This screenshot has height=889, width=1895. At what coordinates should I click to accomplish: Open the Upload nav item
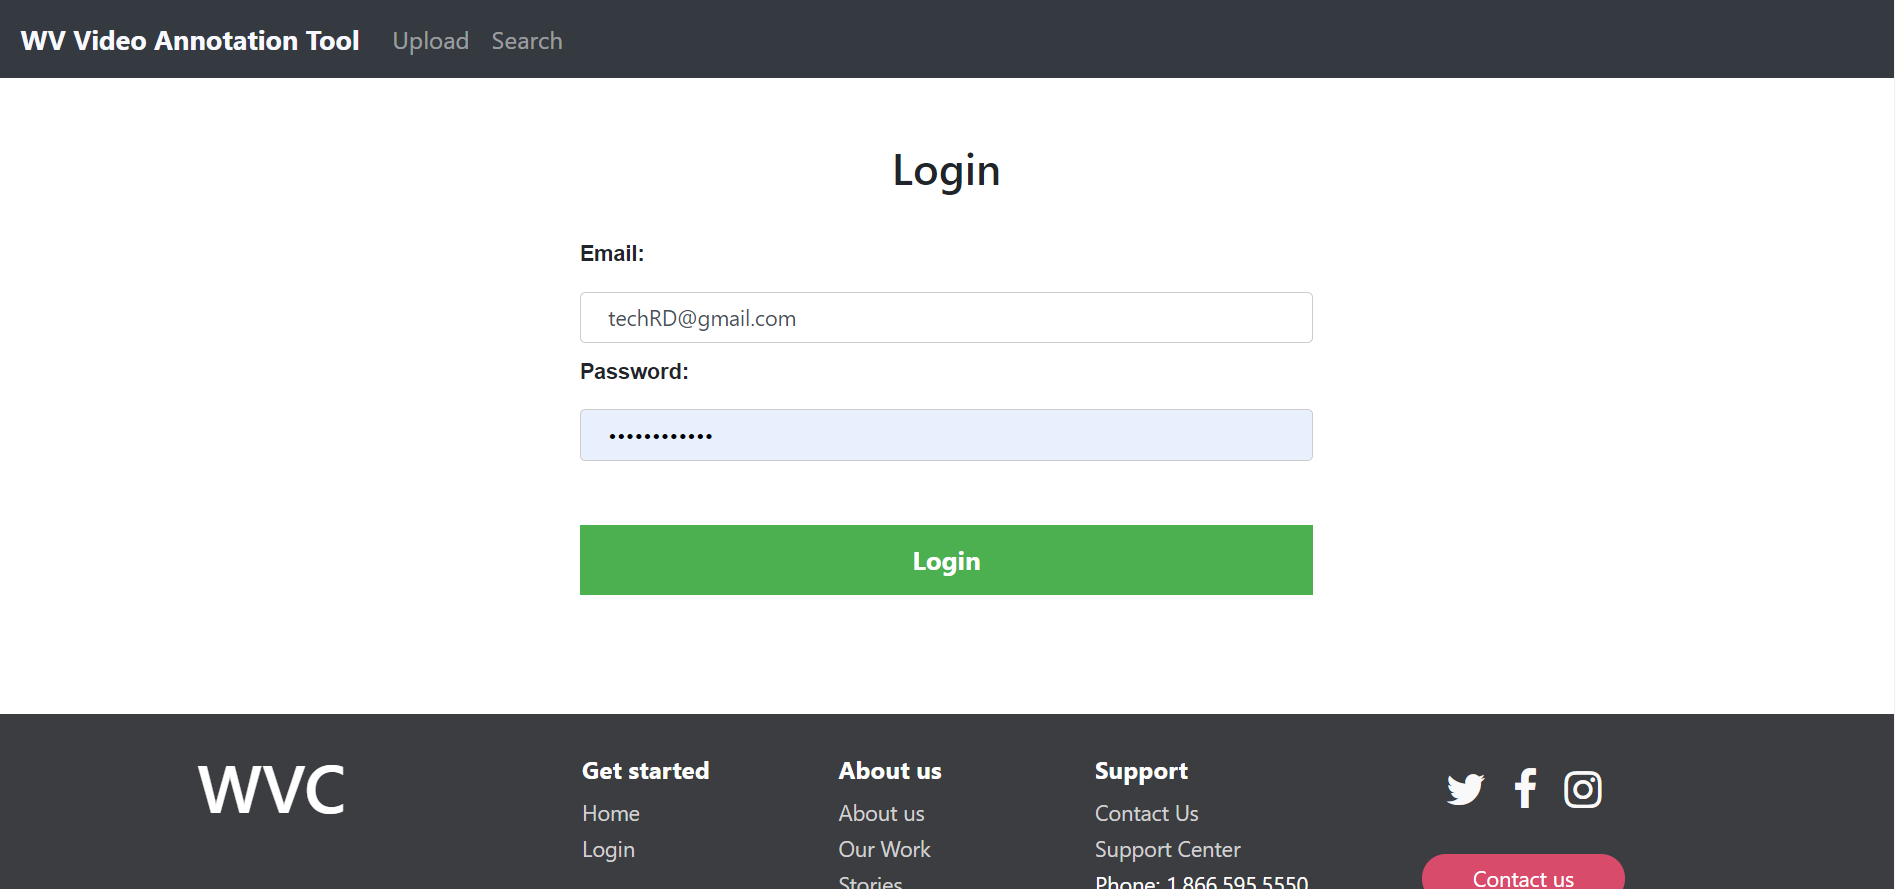[430, 41]
